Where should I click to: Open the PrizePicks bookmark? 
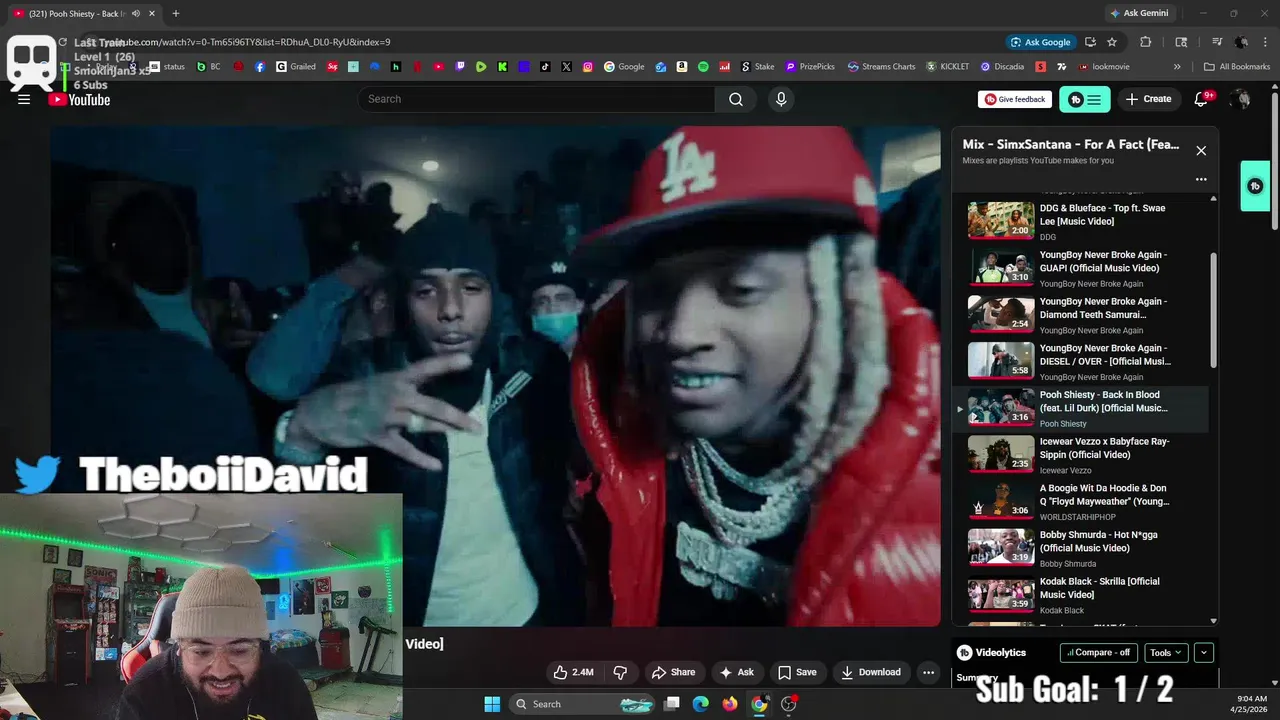click(810, 67)
